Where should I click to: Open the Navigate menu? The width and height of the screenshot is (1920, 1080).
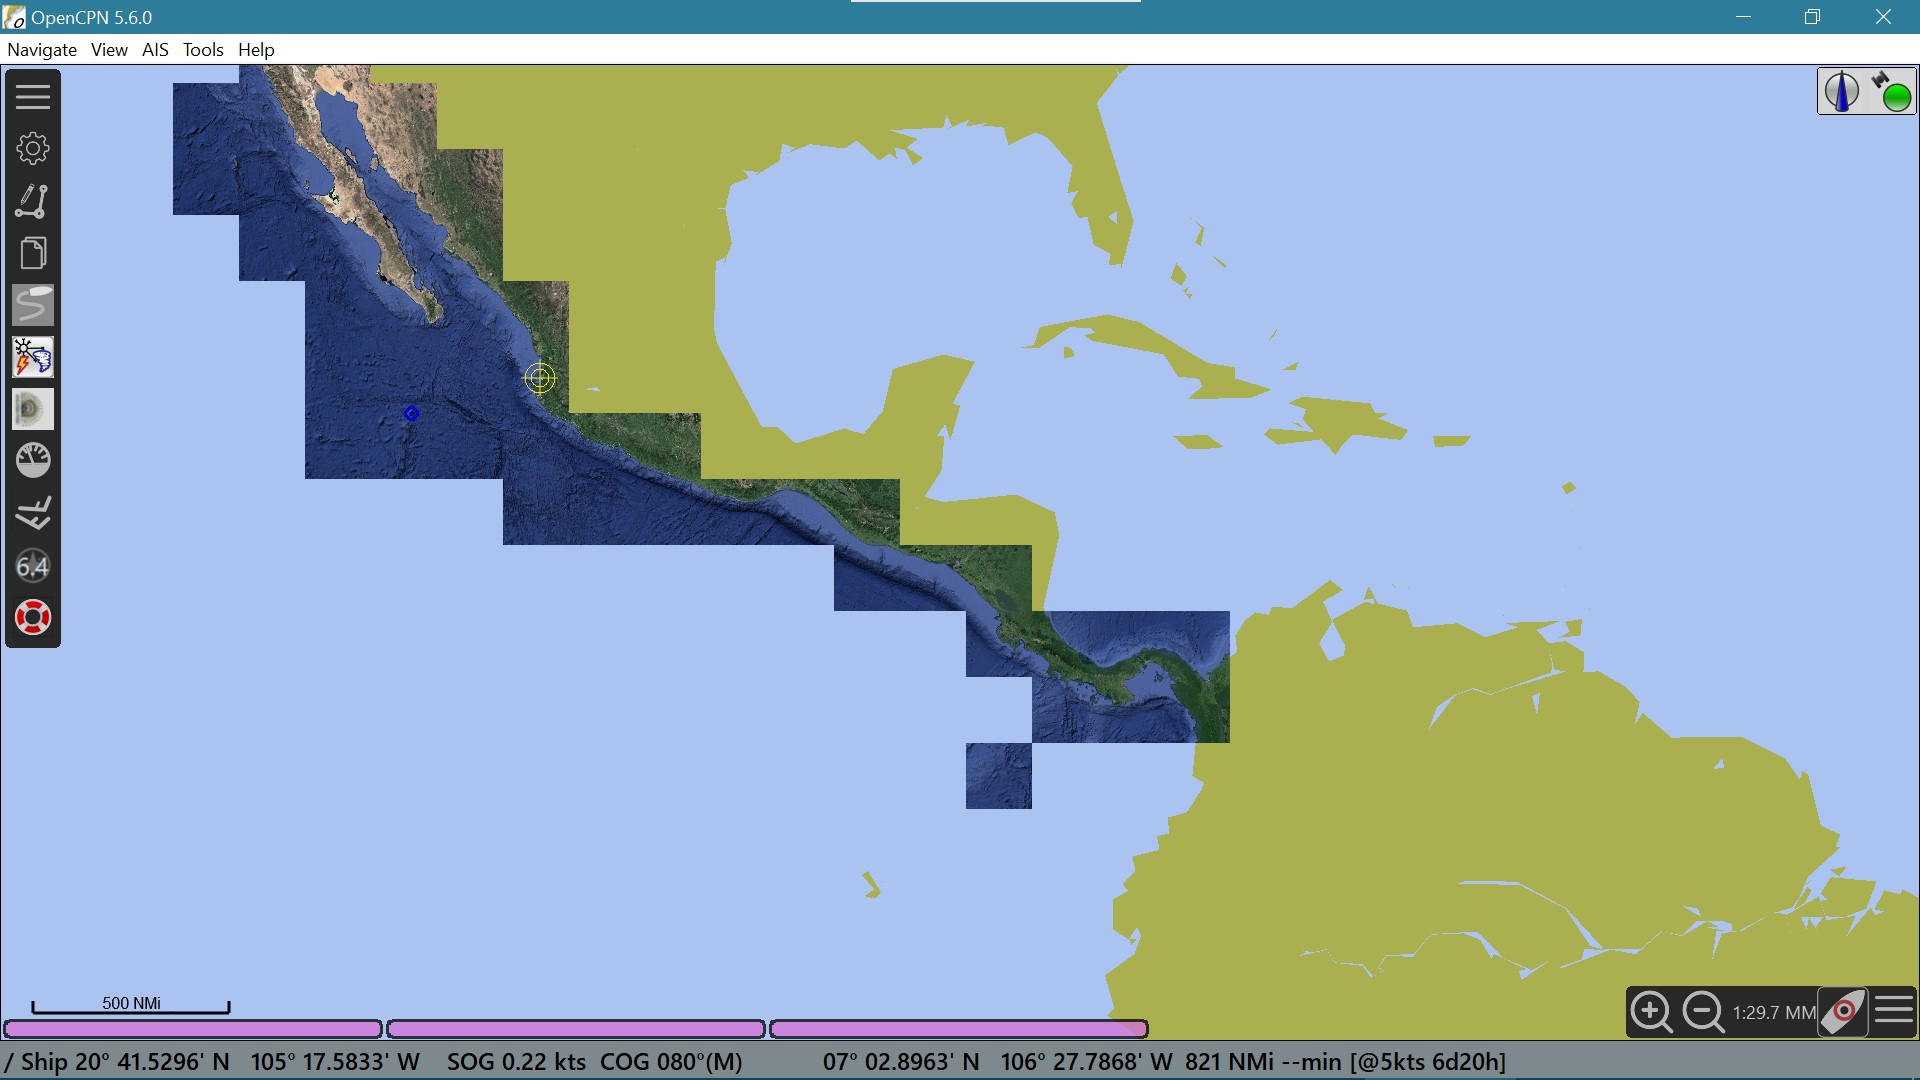(x=41, y=49)
